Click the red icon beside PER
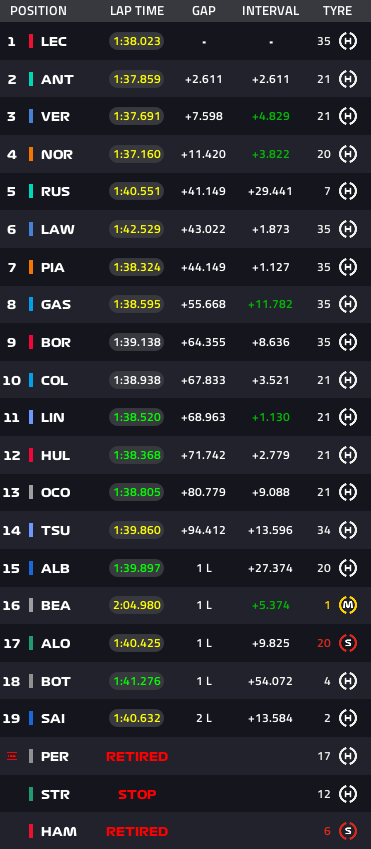 [x=12, y=756]
